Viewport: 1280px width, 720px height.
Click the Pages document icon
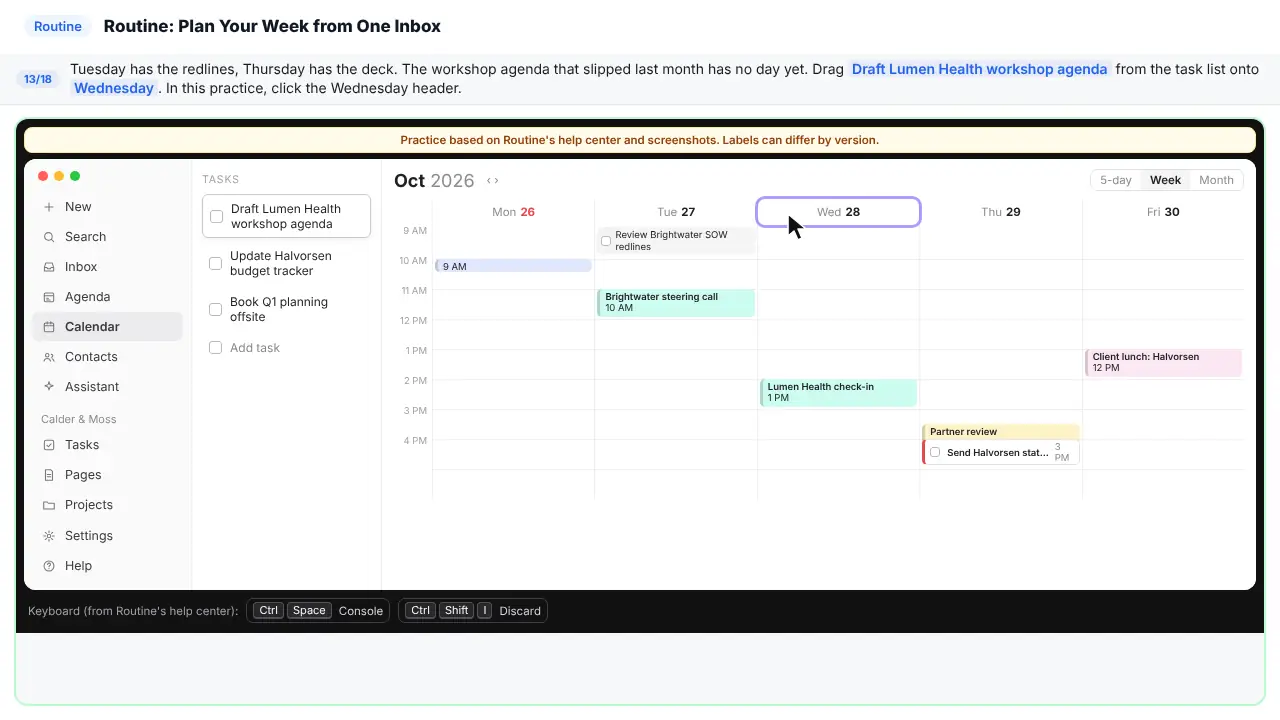click(x=49, y=475)
